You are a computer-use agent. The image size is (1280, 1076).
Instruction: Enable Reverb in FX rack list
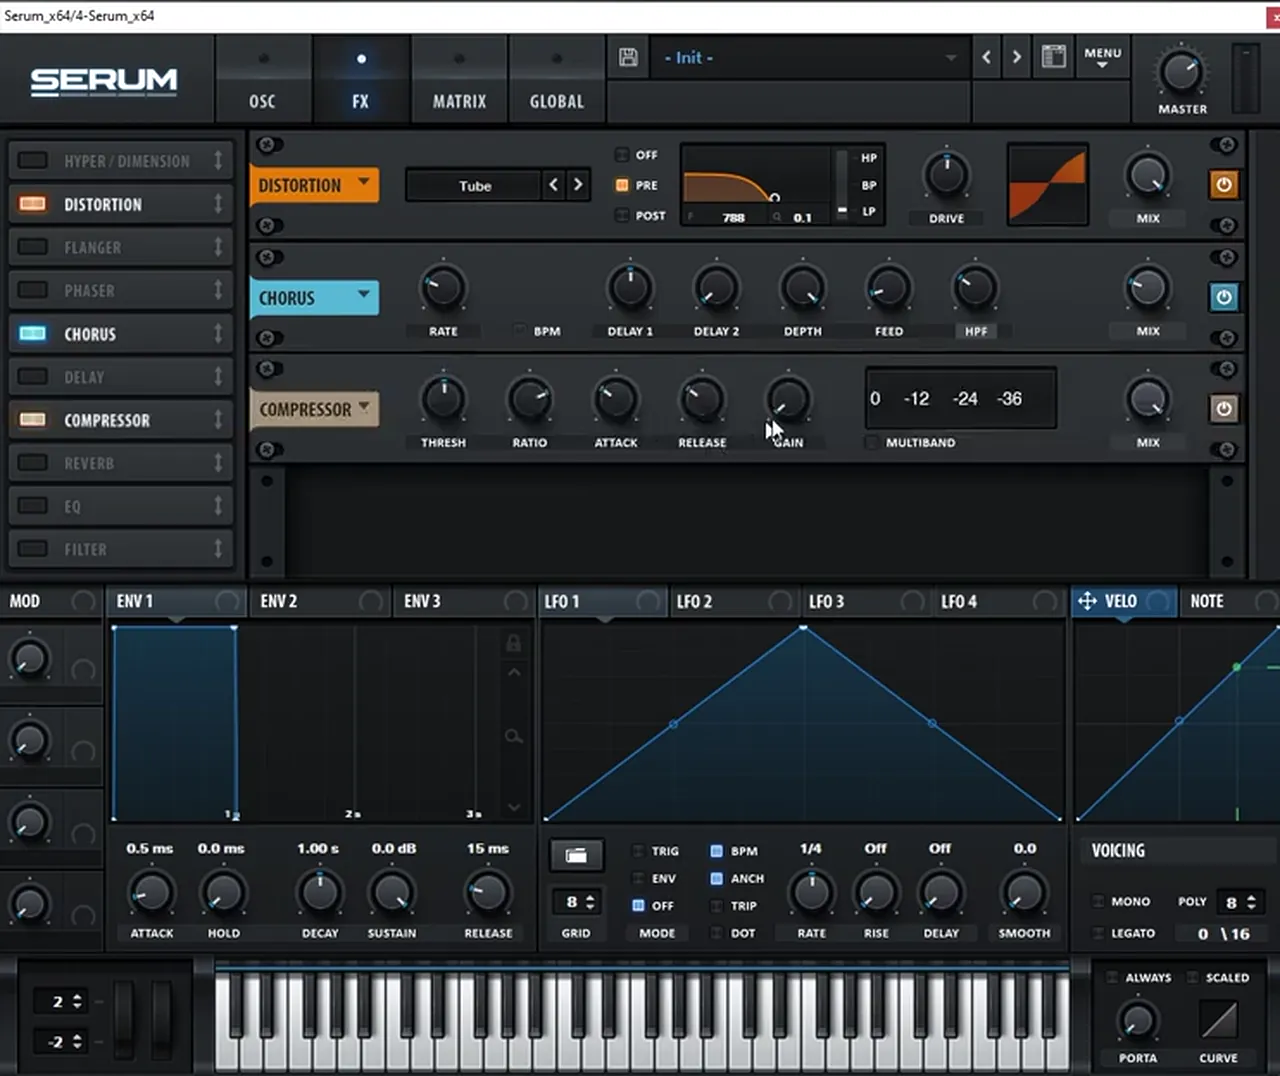coord(33,463)
